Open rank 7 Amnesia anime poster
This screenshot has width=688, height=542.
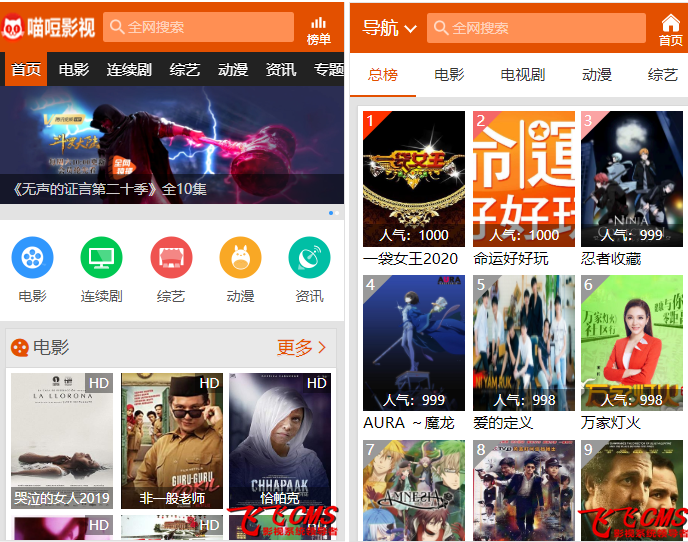pos(414,491)
